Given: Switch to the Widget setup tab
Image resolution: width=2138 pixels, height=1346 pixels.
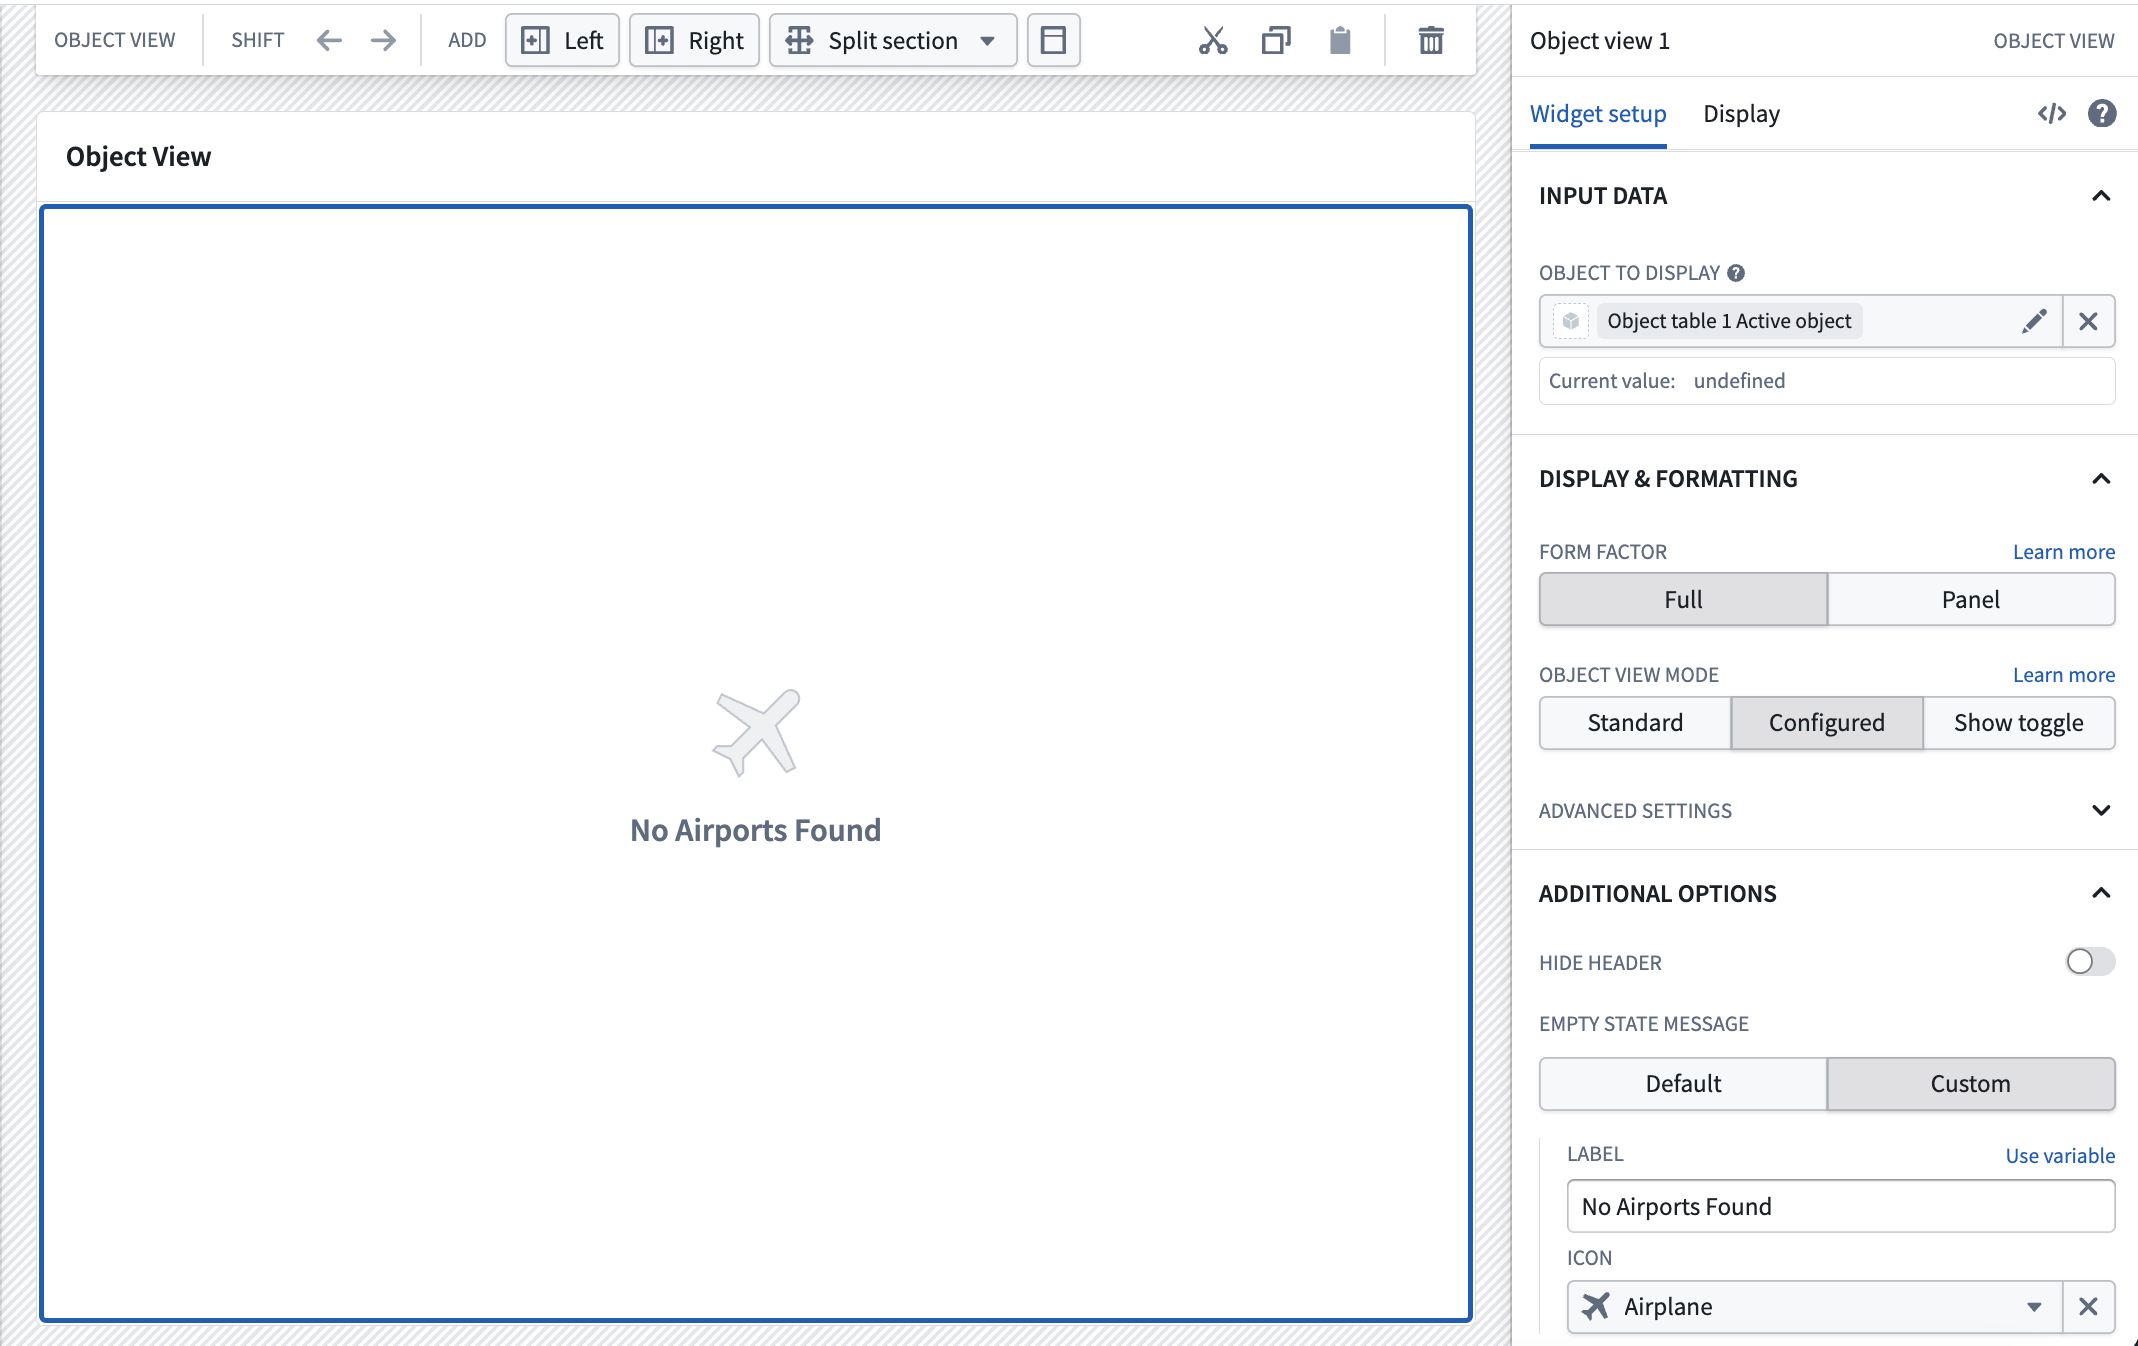Looking at the screenshot, I should [x=1598, y=114].
